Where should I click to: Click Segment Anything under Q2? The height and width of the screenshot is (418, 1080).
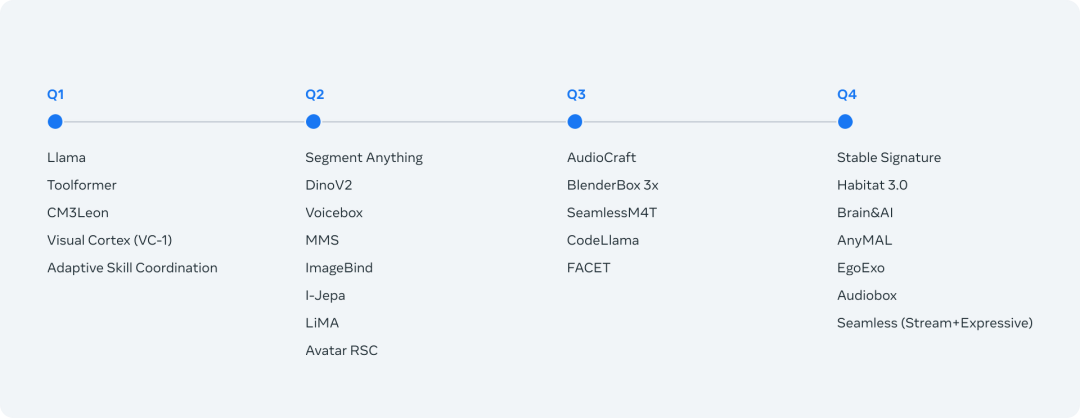364,158
